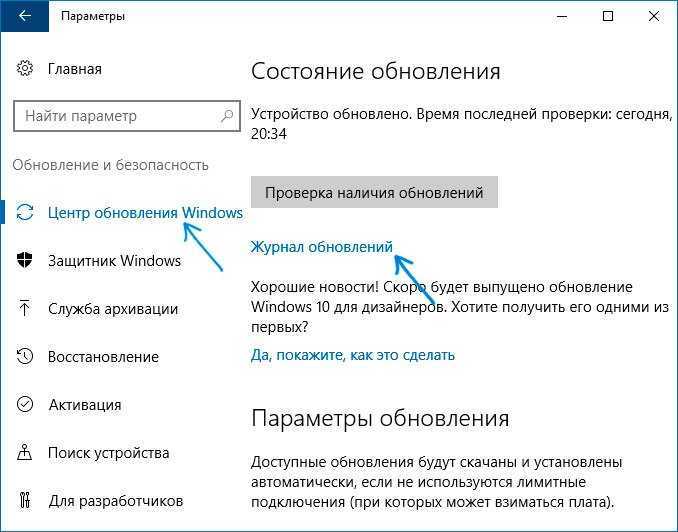Click the history clock icon for Восстановление
The image size is (678, 532).
[x=25, y=356]
